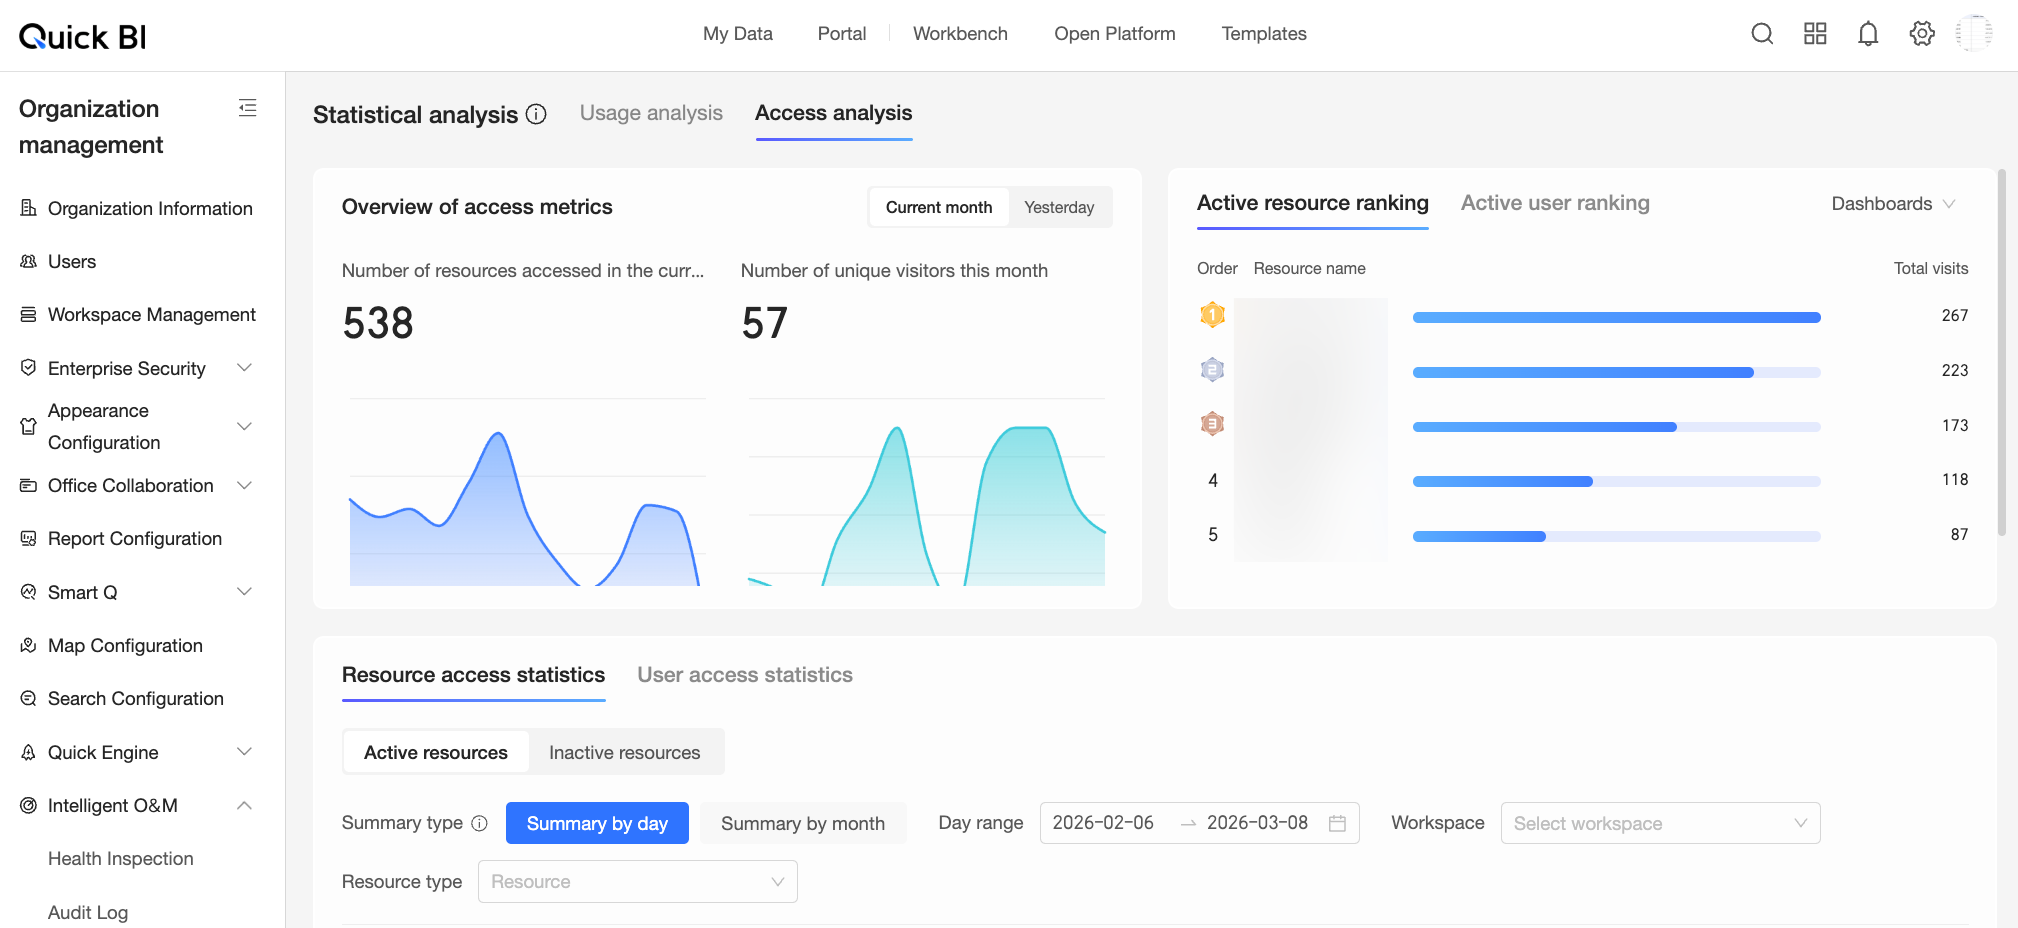2018x928 pixels.
Task: Click the Workspace Management sidebar icon
Action: (28, 314)
